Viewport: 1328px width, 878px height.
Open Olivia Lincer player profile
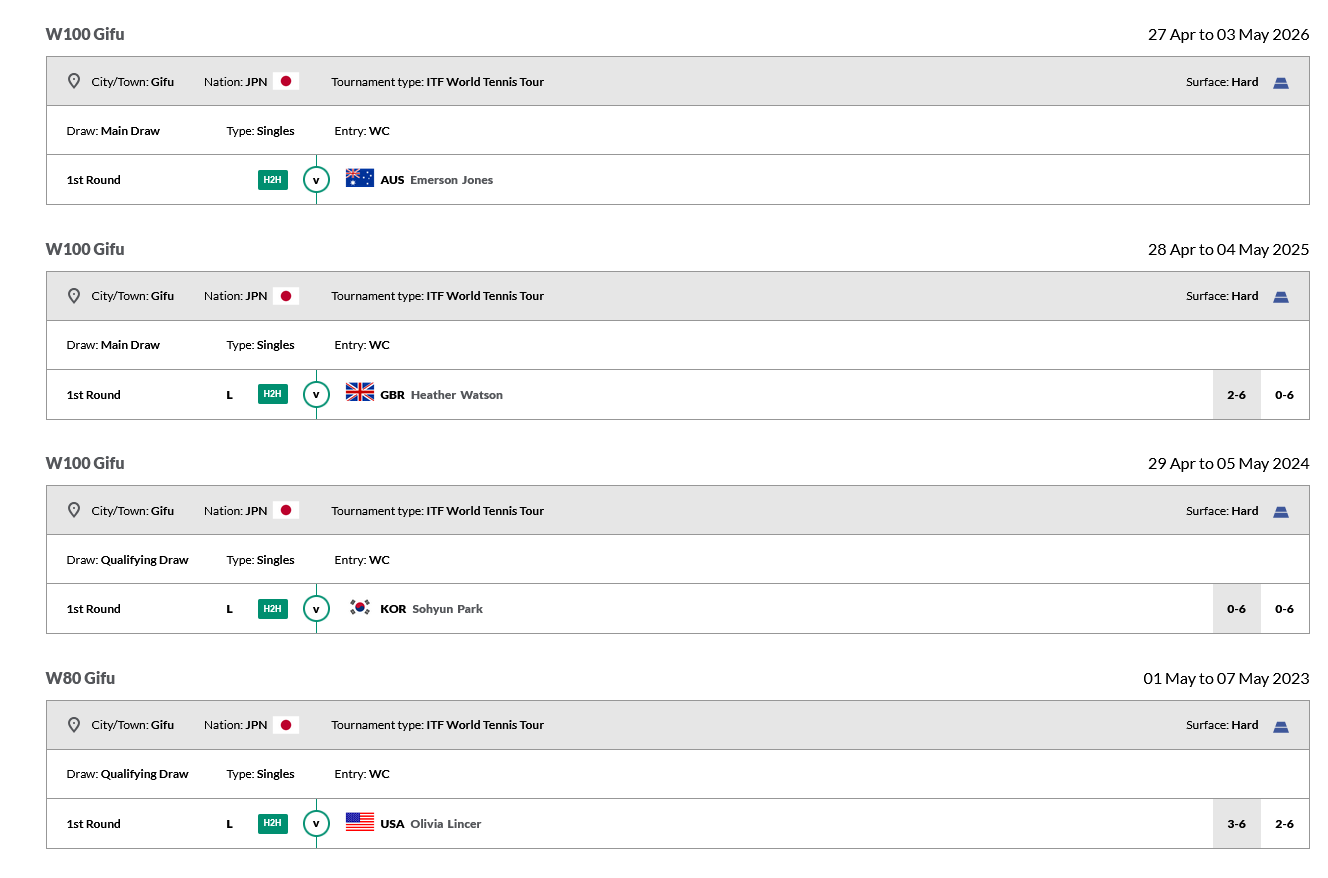click(445, 824)
